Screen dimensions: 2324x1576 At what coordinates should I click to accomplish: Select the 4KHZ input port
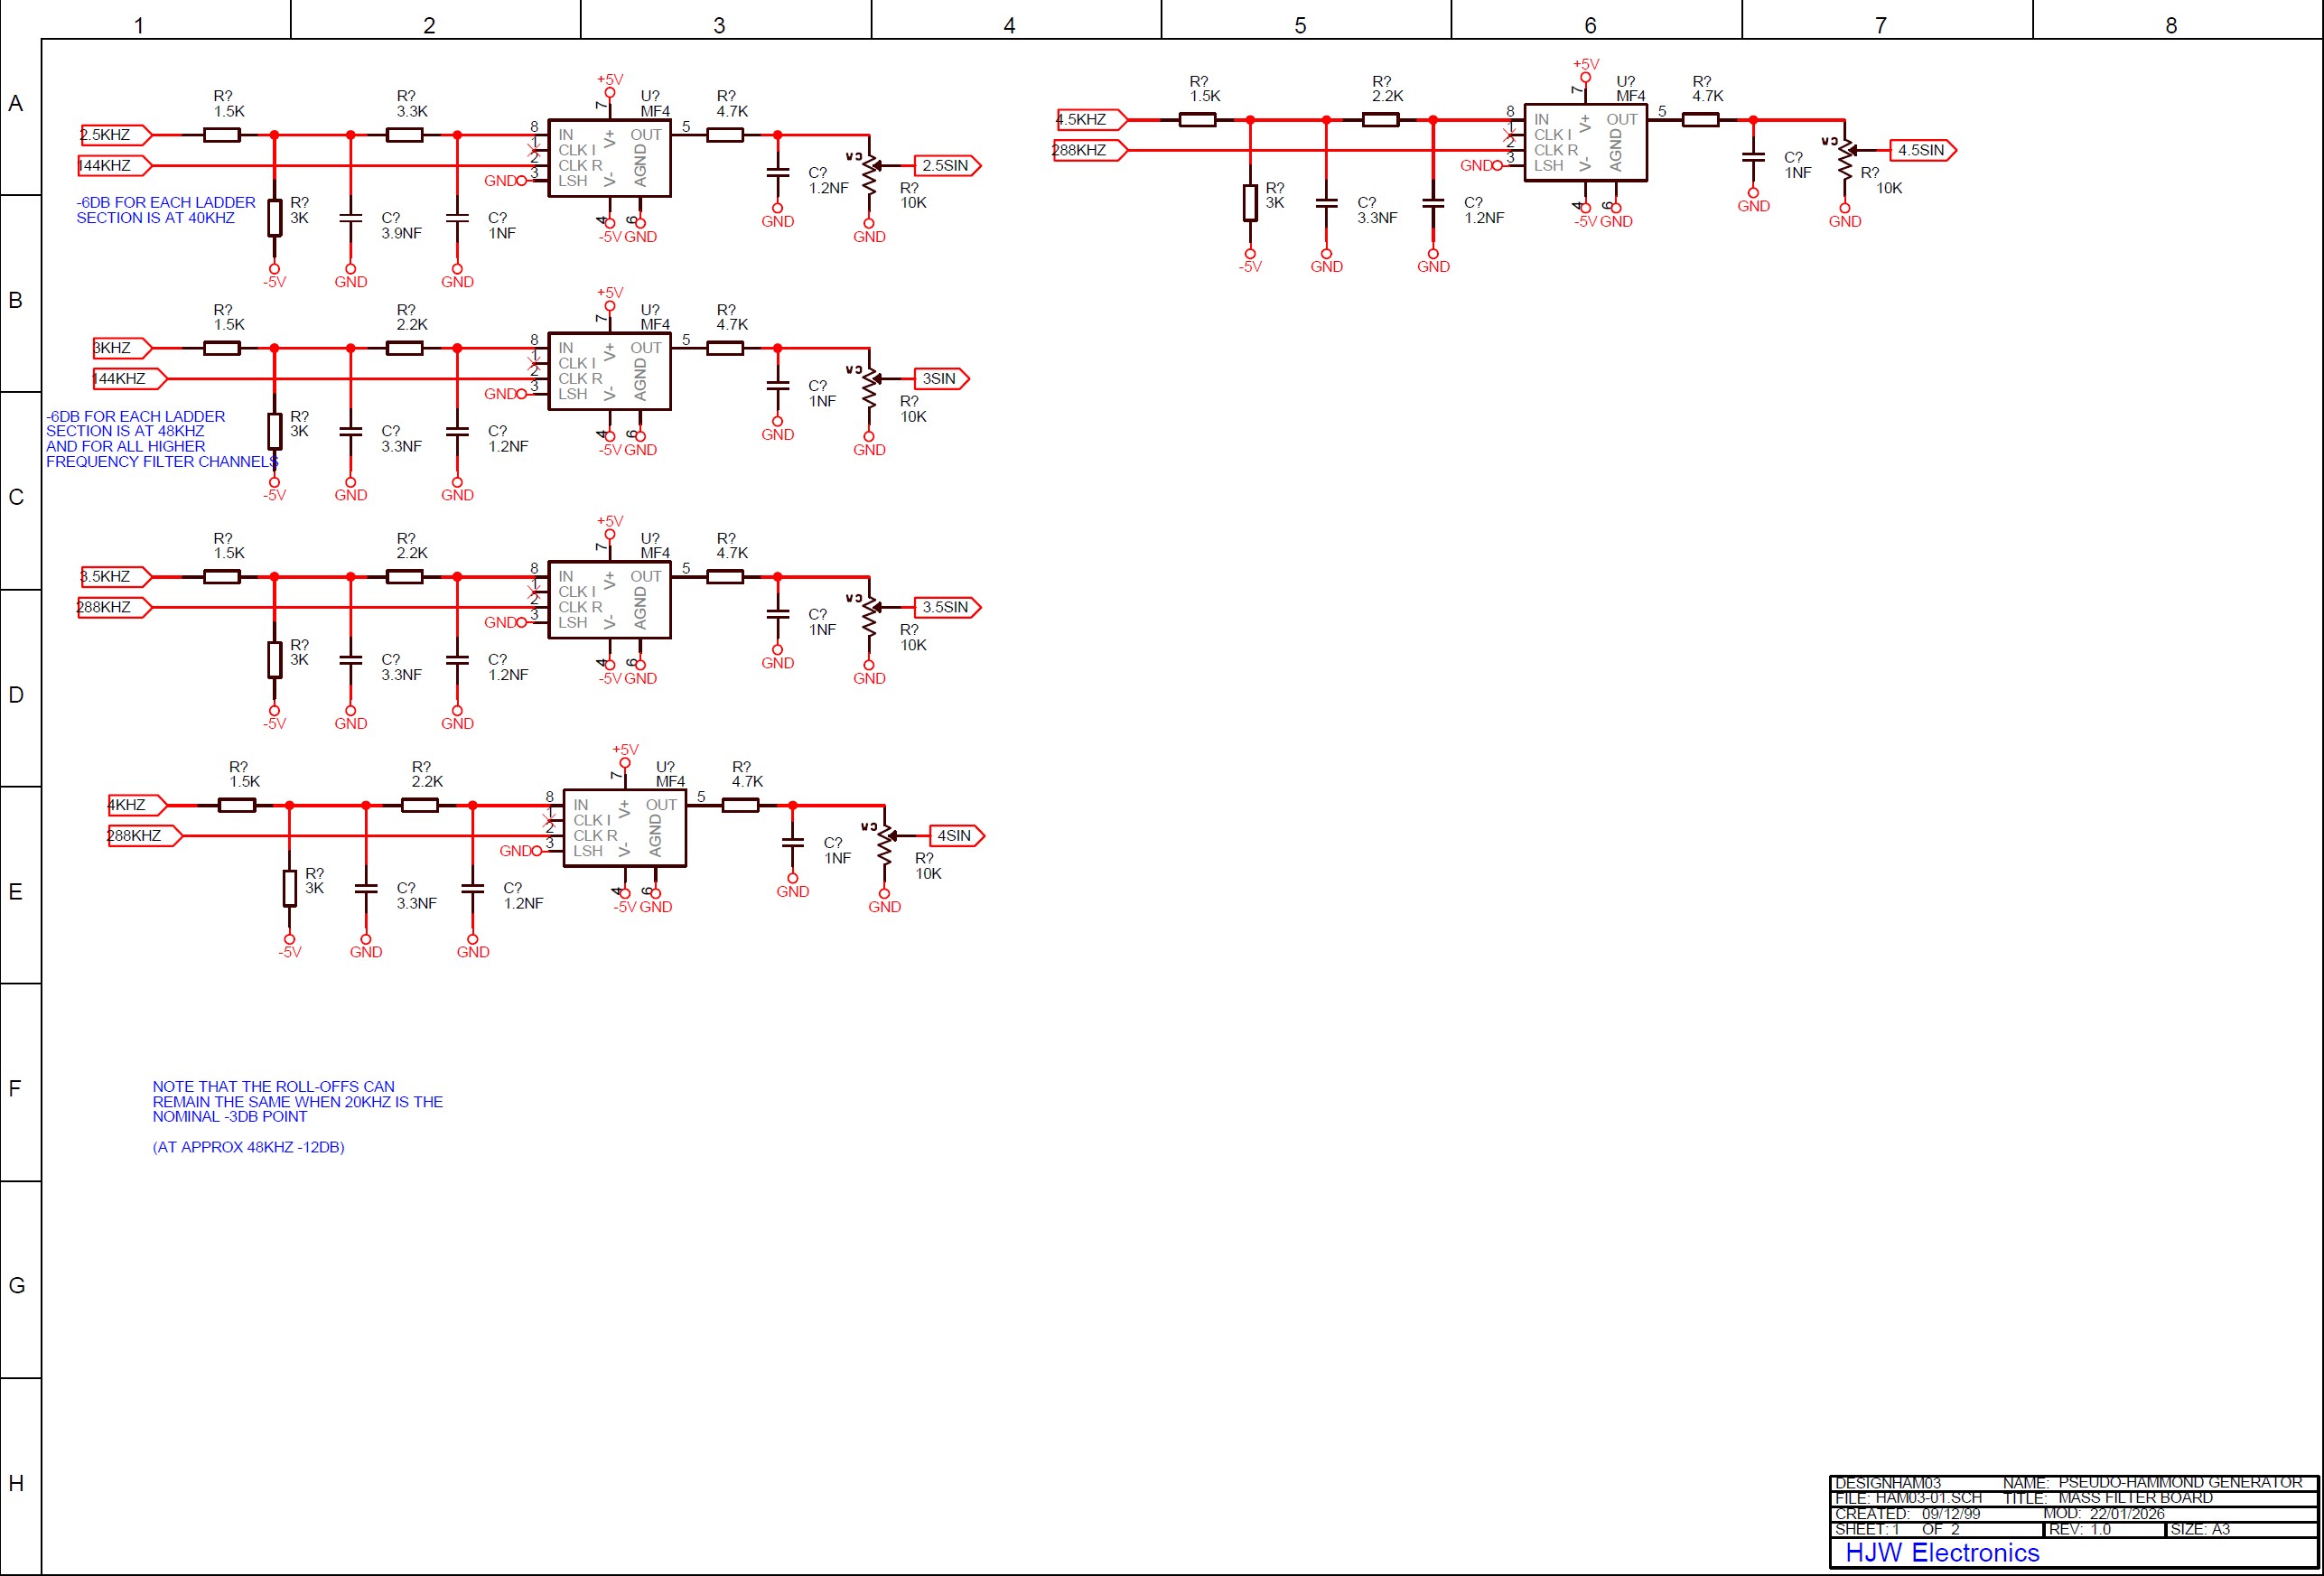tap(136, 805)
